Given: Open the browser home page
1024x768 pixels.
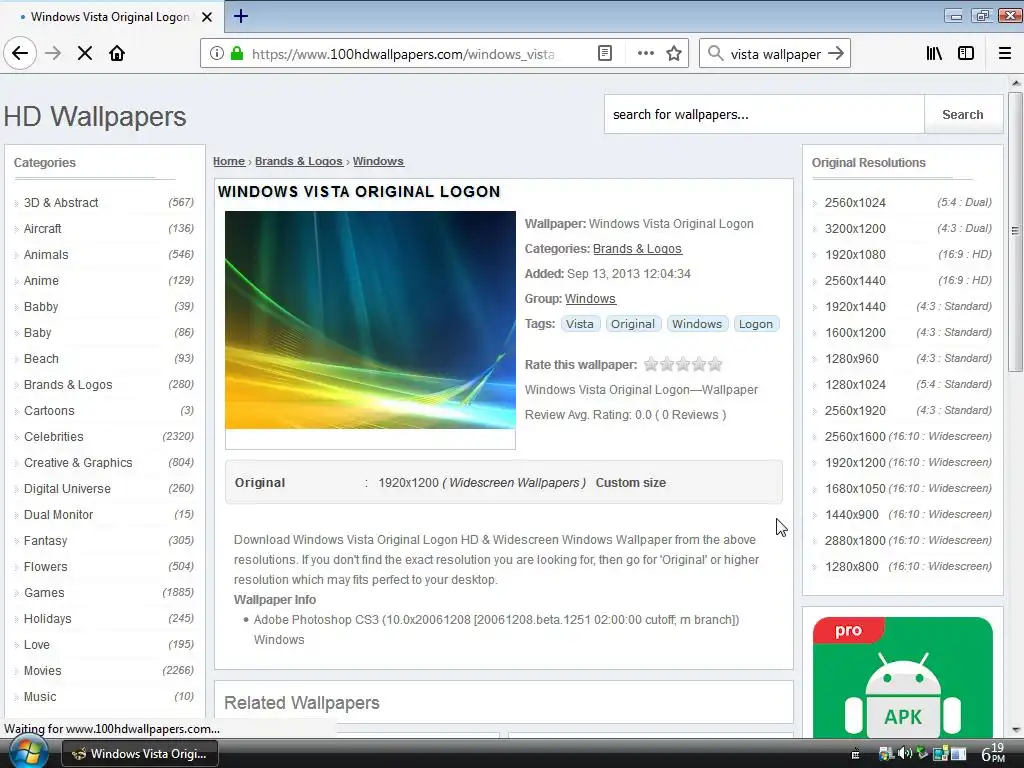Looking at the screenshot, I should pos(117,54).
